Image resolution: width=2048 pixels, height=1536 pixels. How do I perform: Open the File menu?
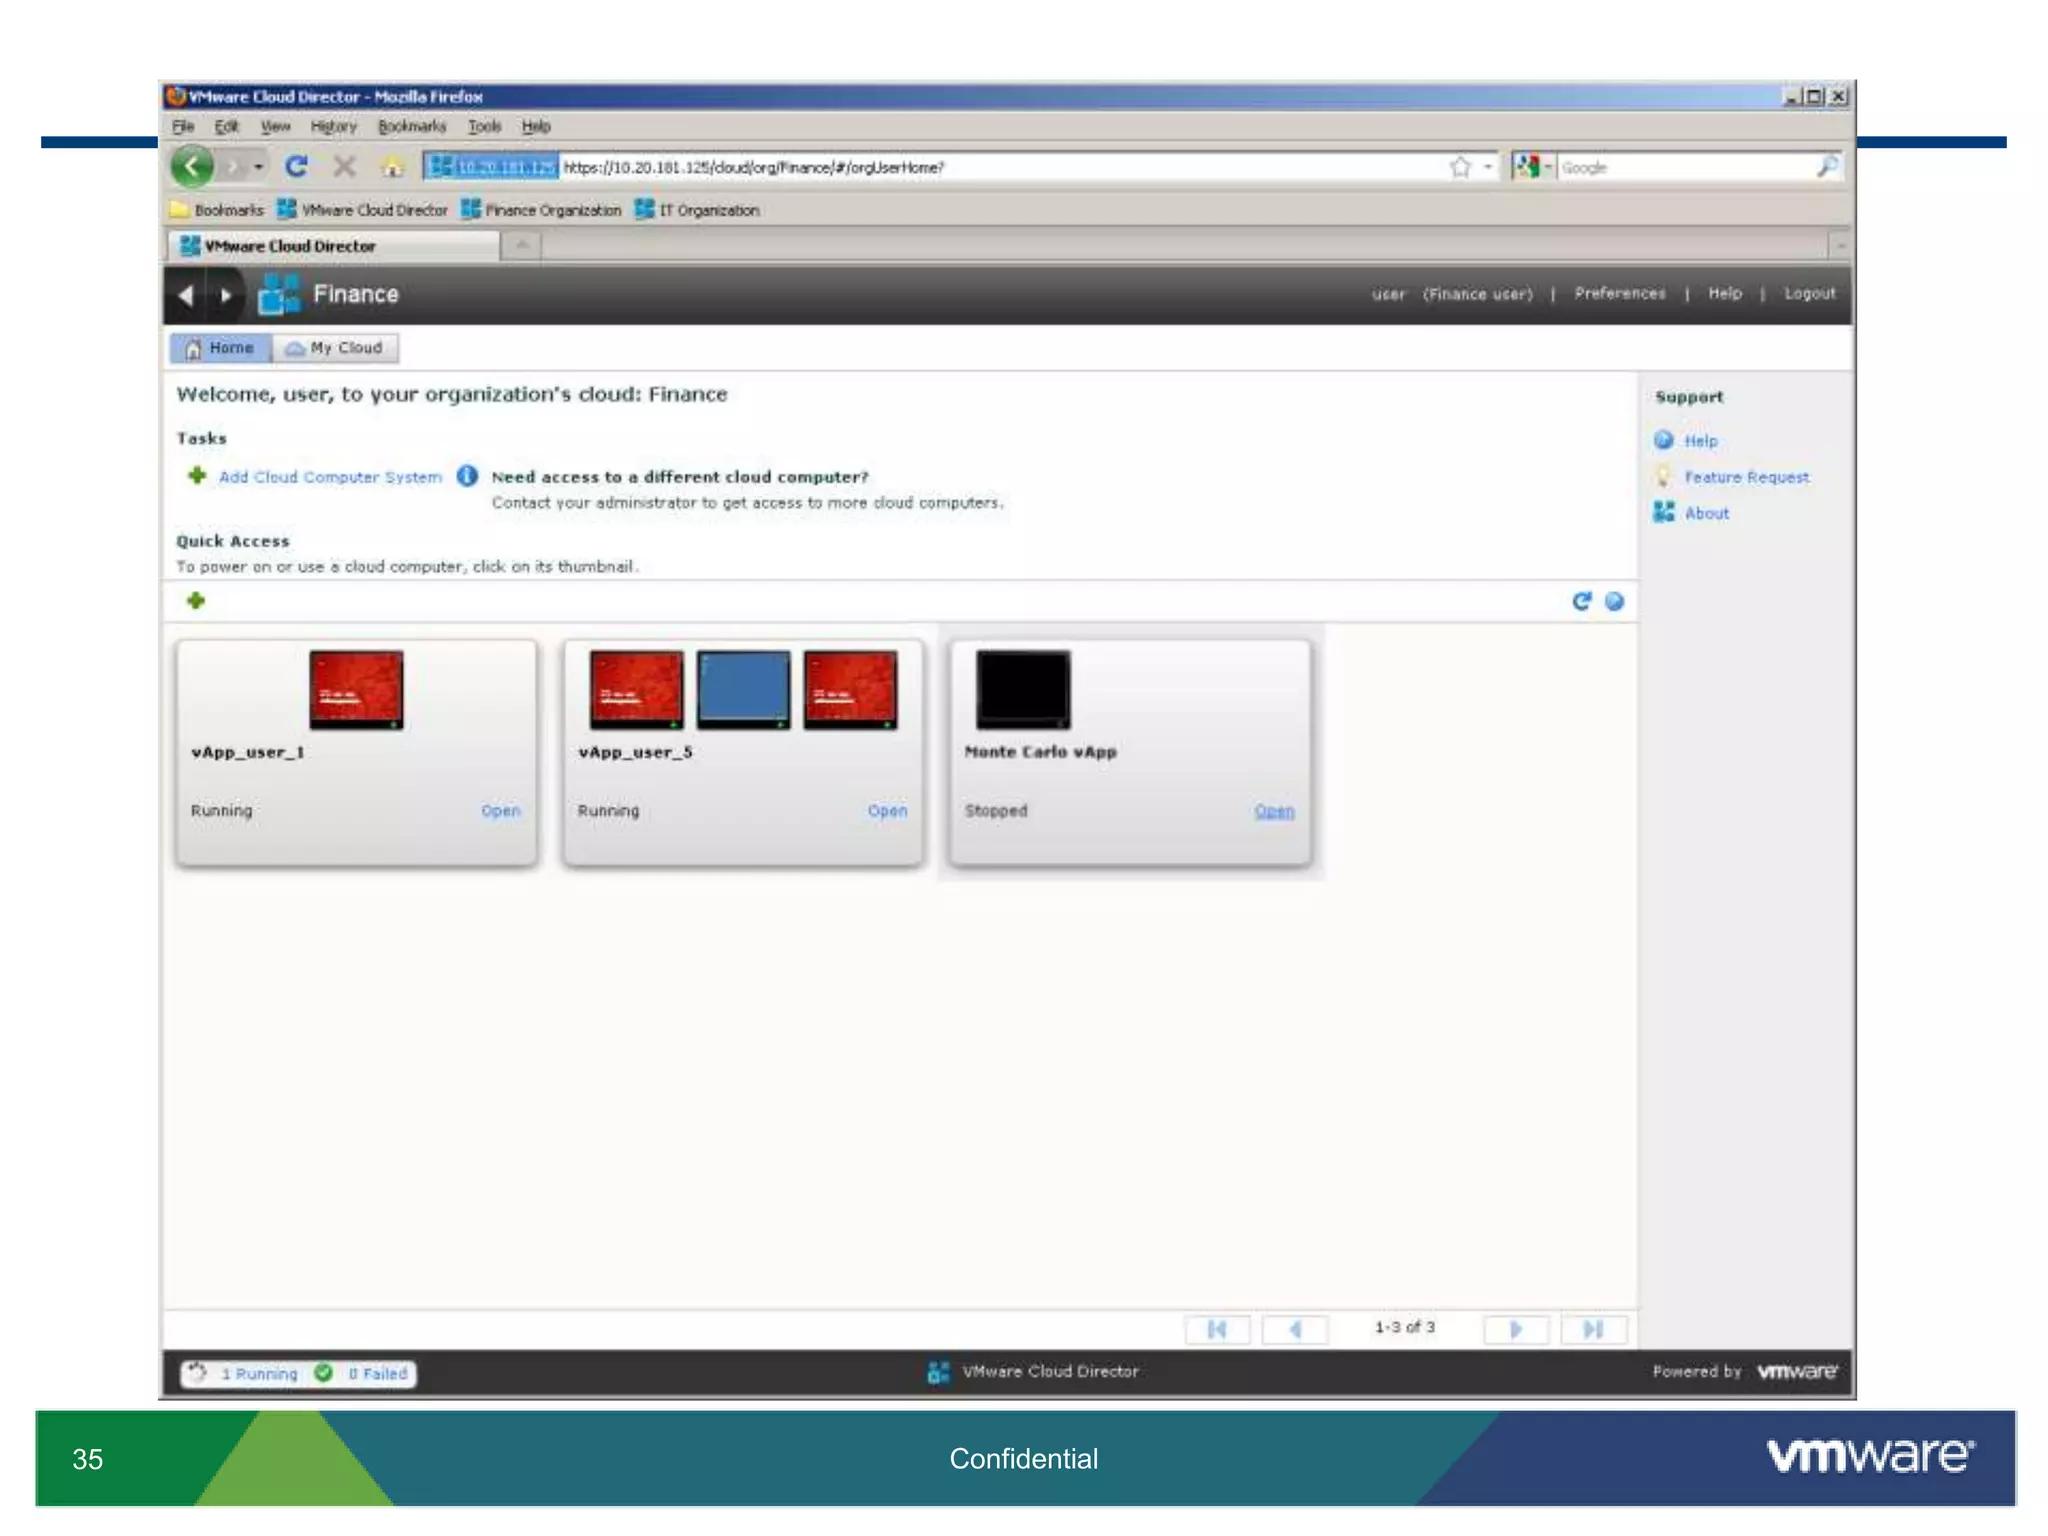click(183, 126)
